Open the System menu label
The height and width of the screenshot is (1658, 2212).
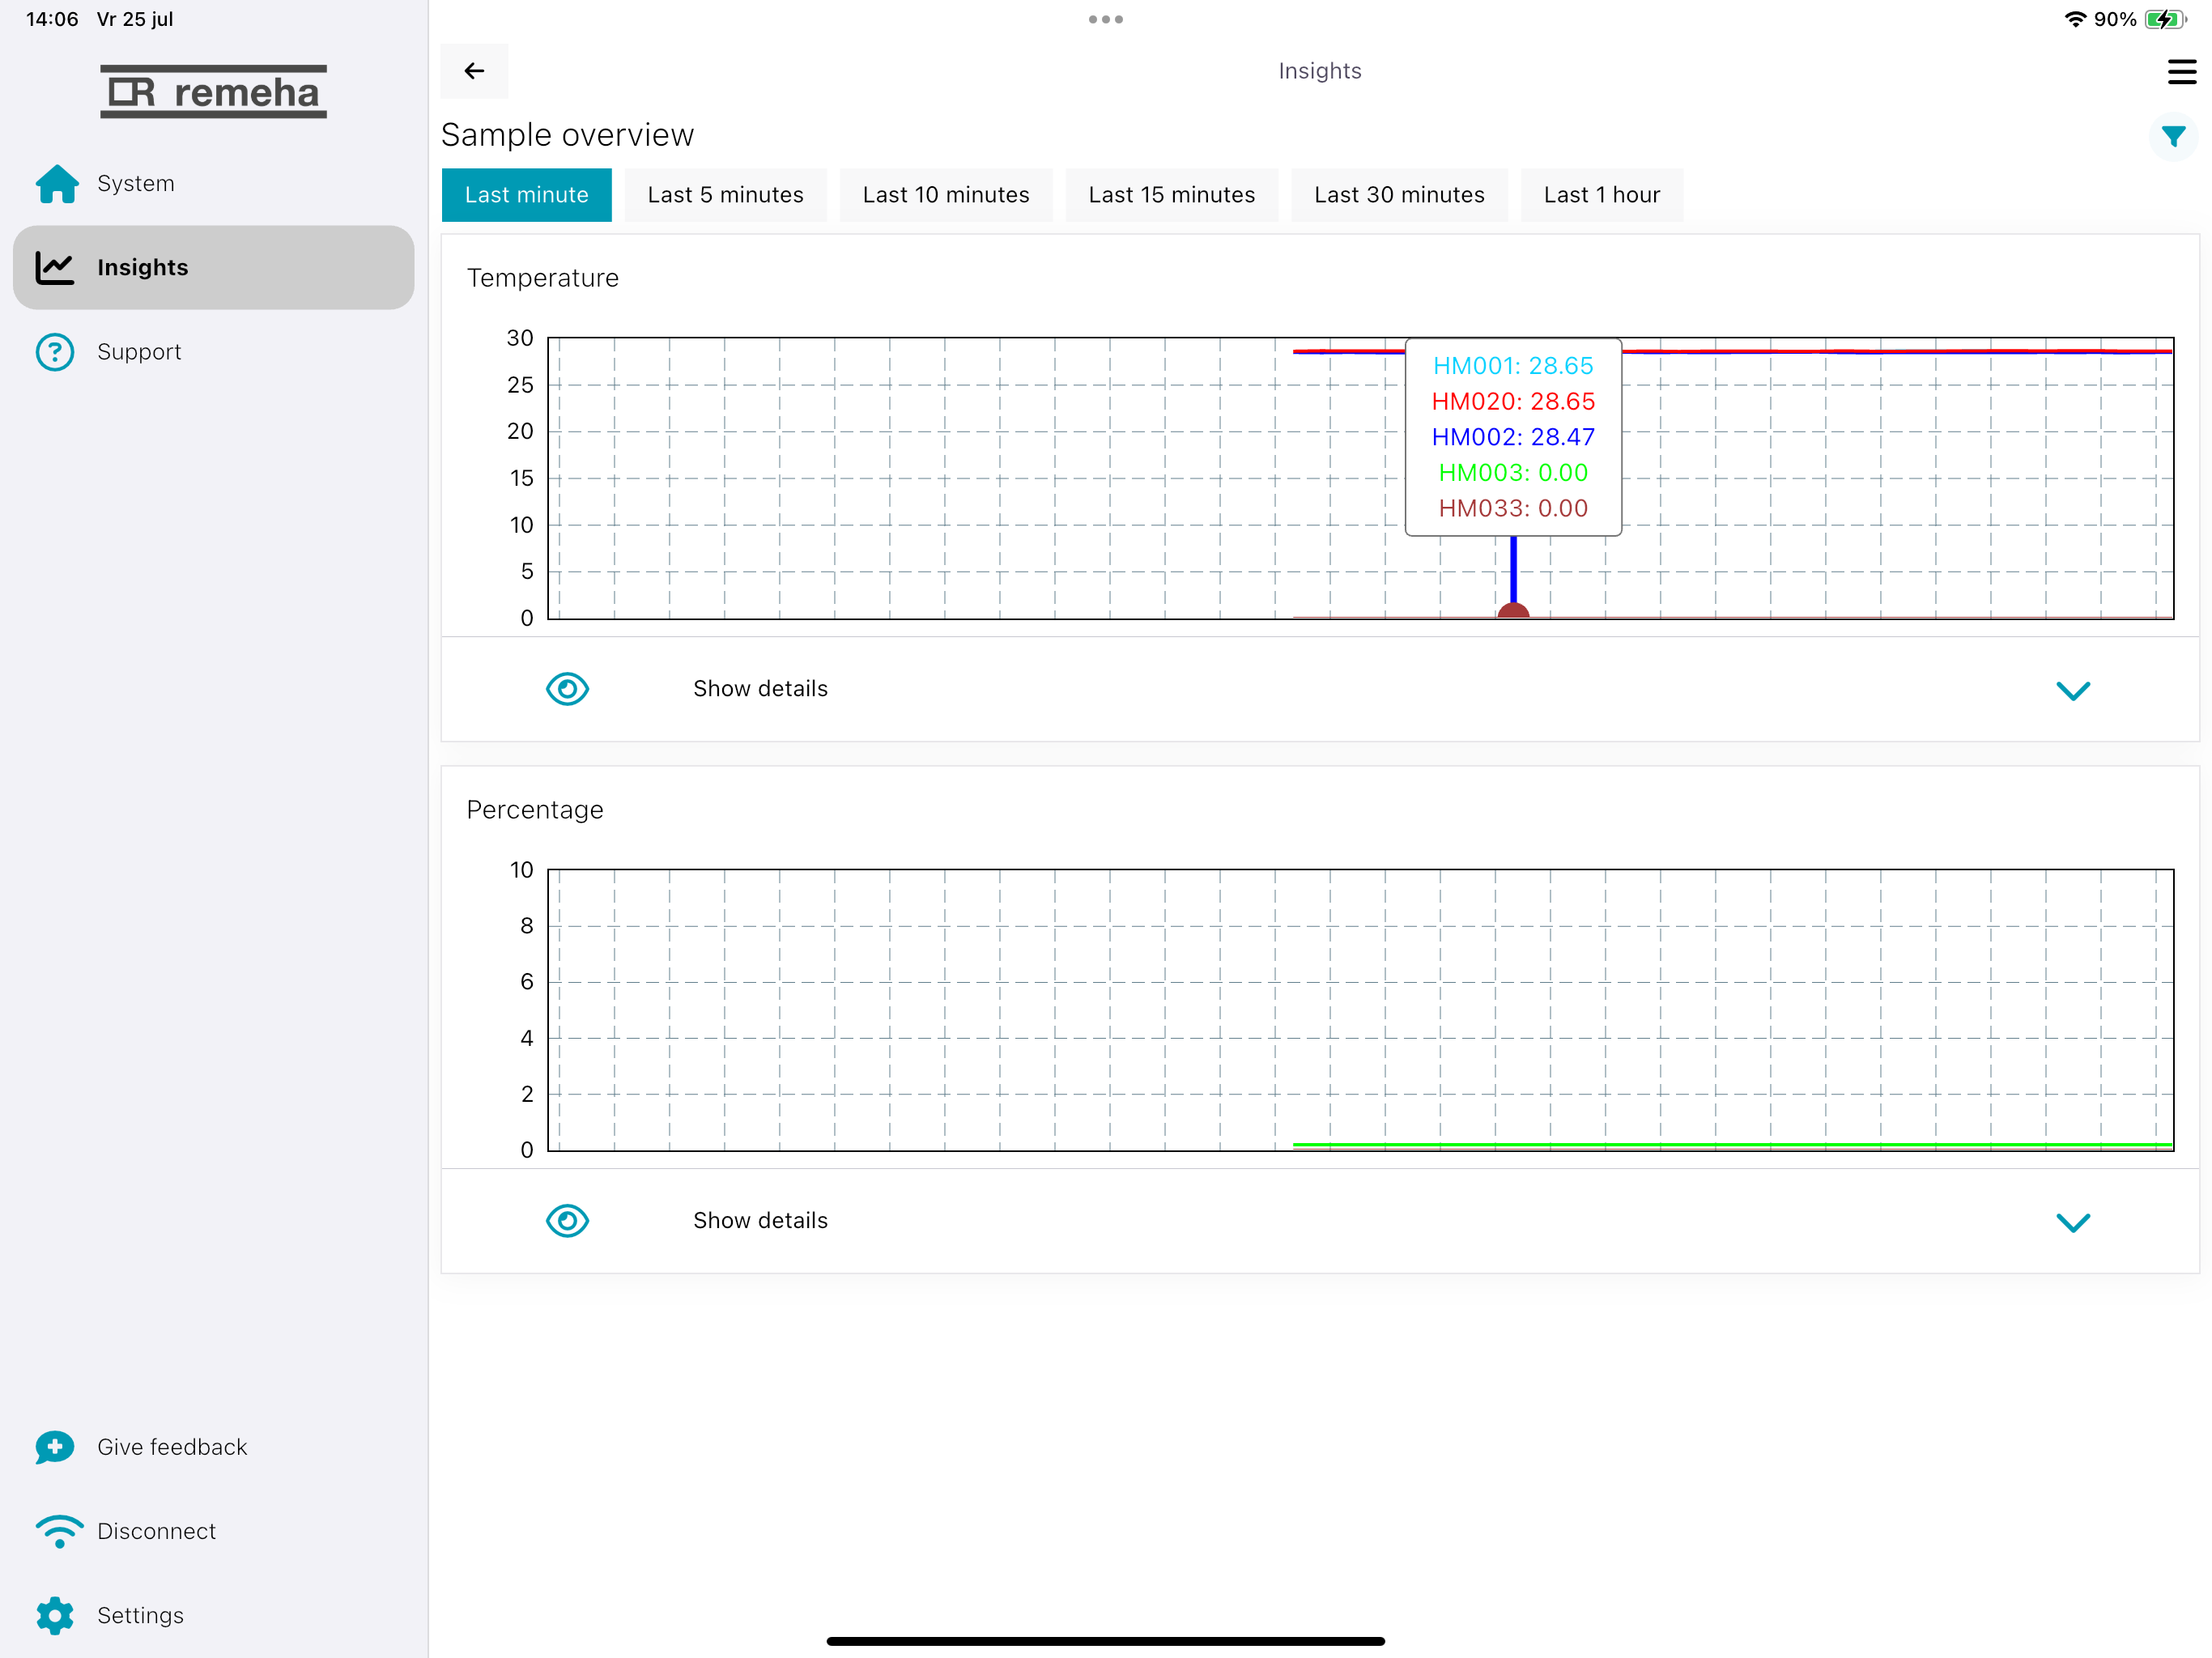[136, 184]
